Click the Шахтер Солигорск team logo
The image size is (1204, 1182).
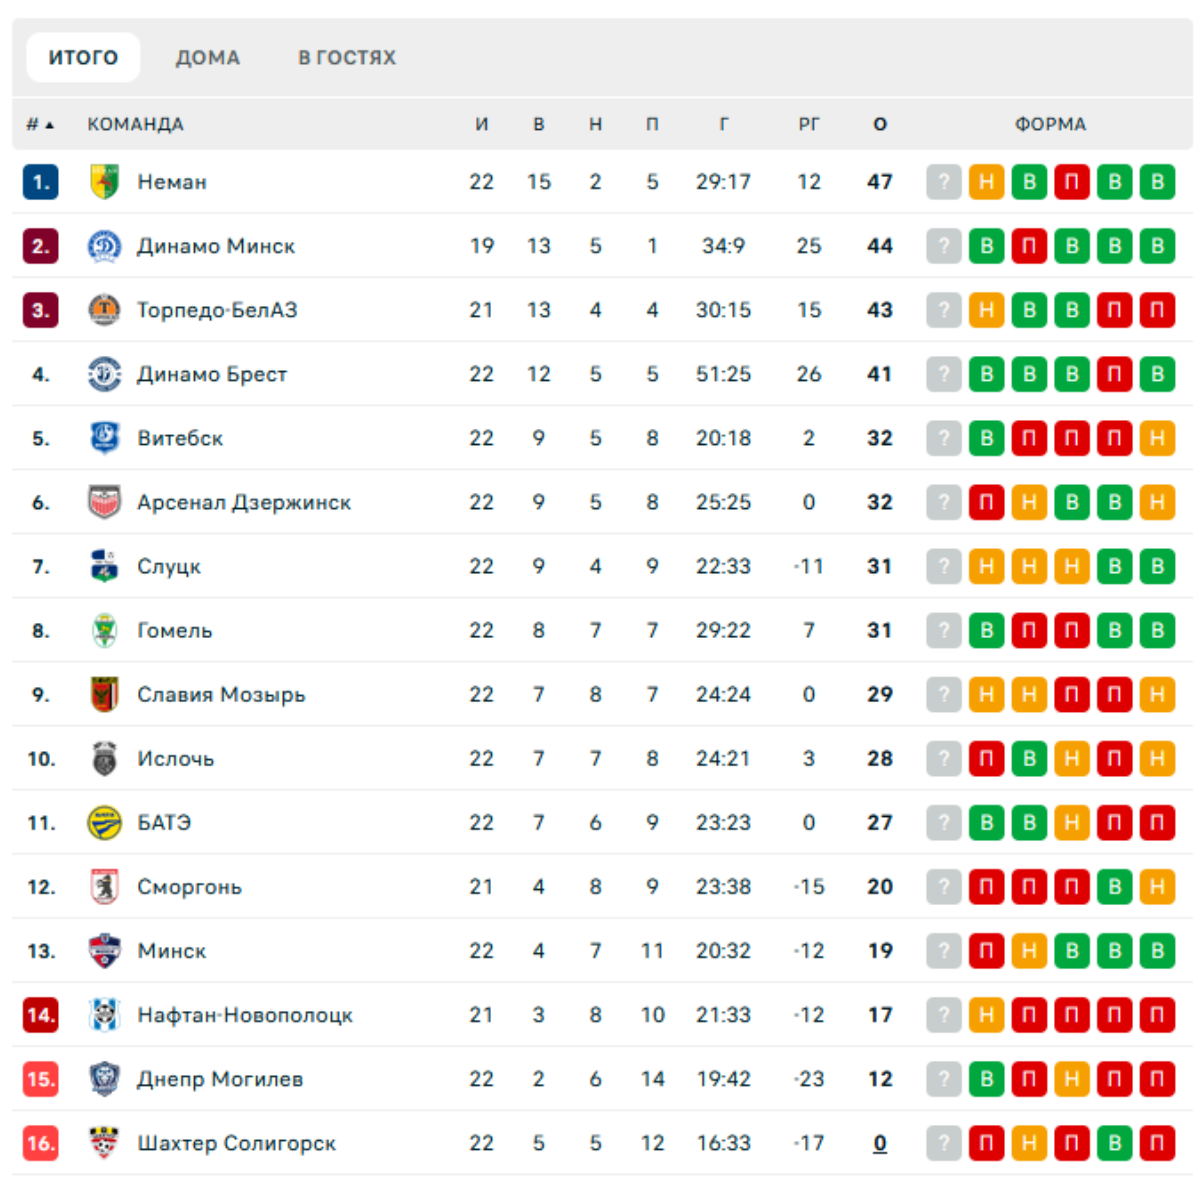104,1143
